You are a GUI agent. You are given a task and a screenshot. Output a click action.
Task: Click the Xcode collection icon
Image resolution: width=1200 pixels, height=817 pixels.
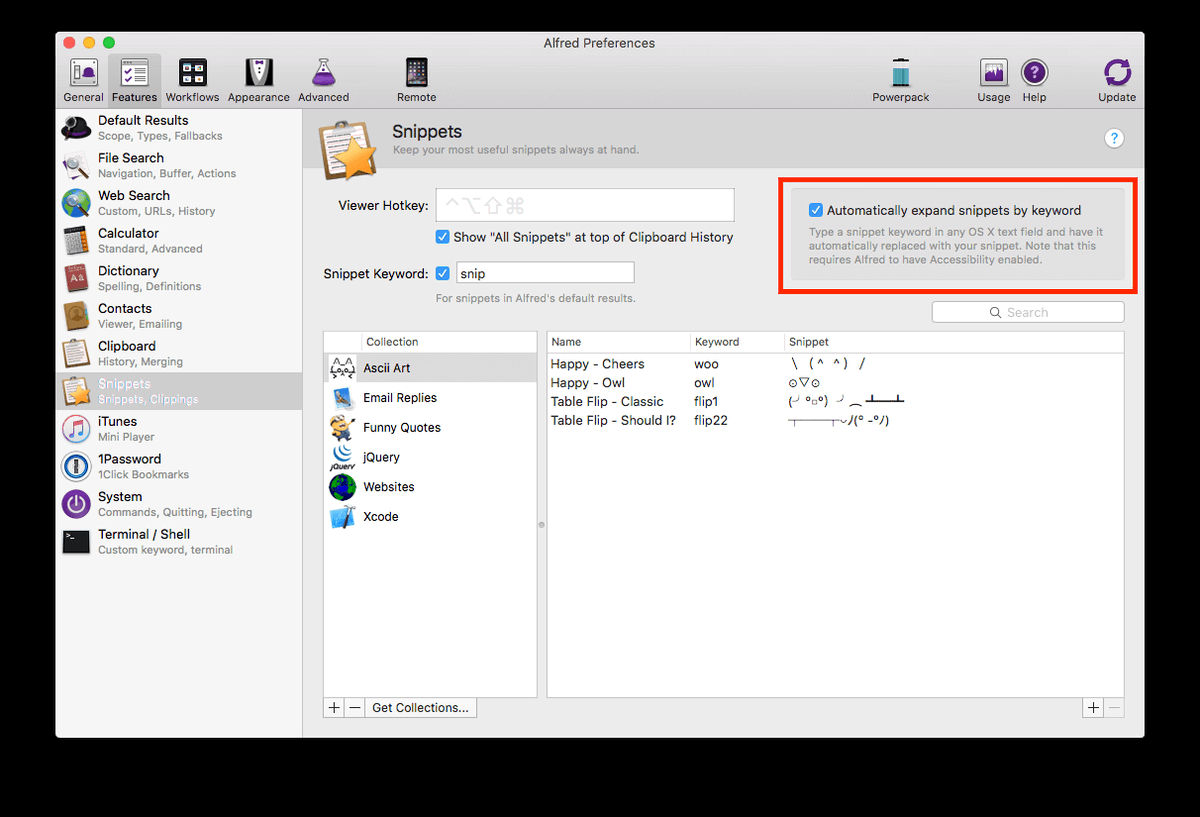point(343,517)
